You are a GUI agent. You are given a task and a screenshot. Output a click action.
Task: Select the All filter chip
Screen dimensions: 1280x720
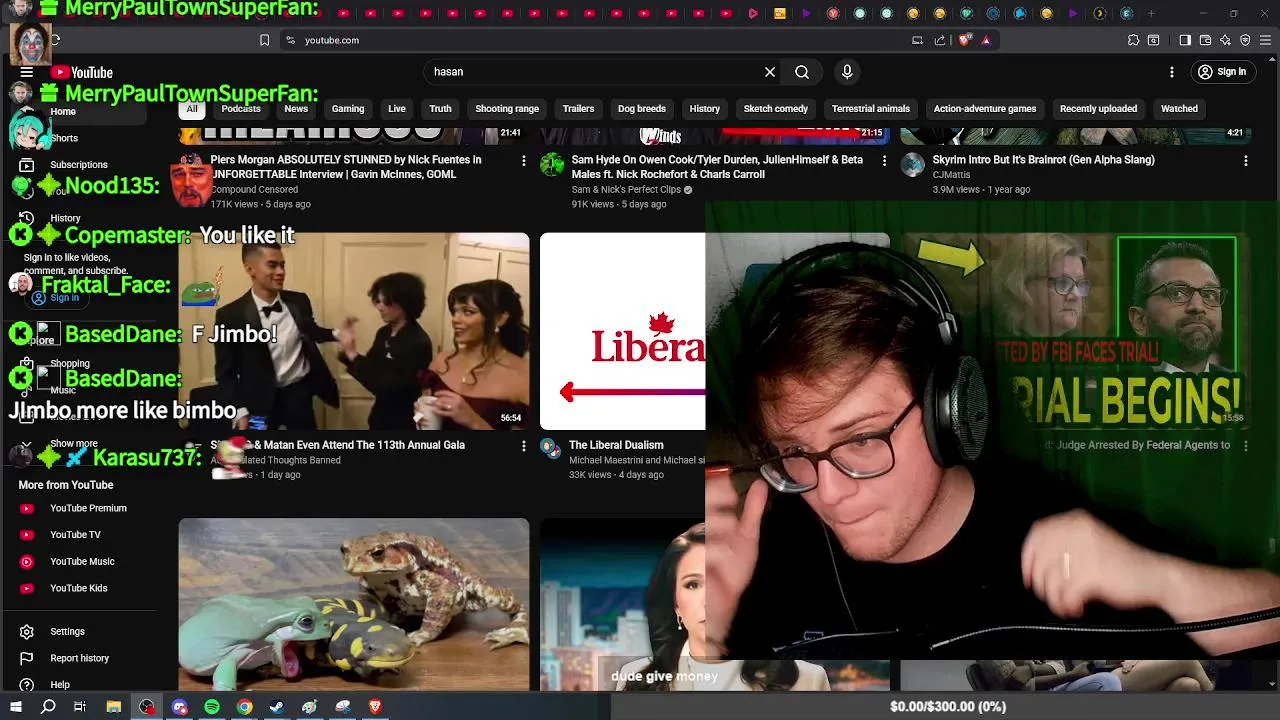192,109
